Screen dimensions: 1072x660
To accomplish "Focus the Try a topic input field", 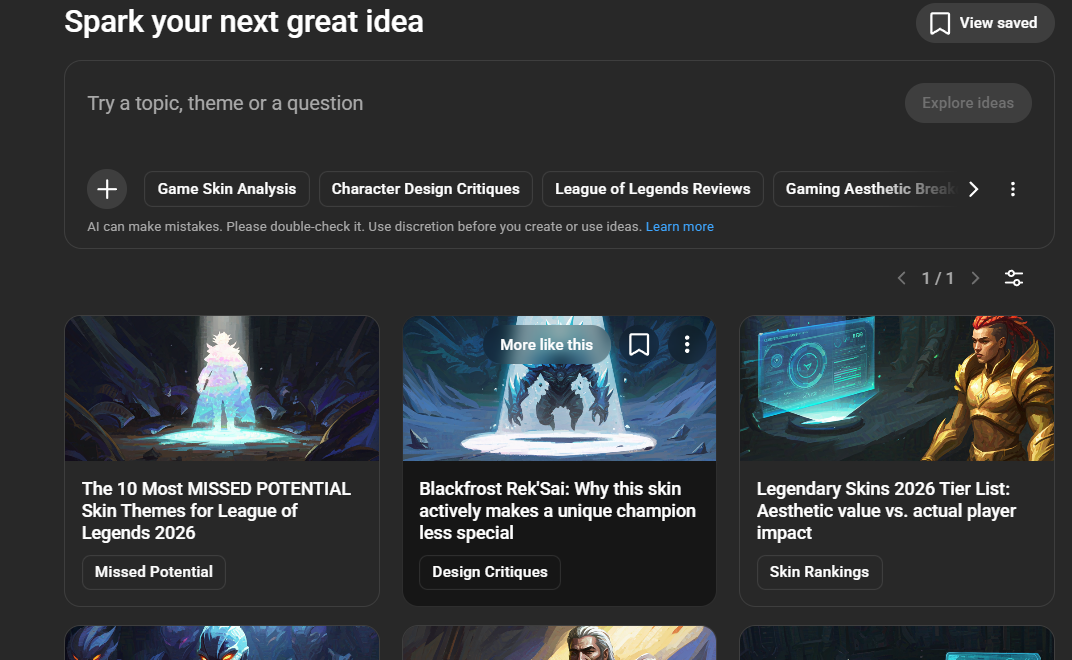I will (480, 103).
